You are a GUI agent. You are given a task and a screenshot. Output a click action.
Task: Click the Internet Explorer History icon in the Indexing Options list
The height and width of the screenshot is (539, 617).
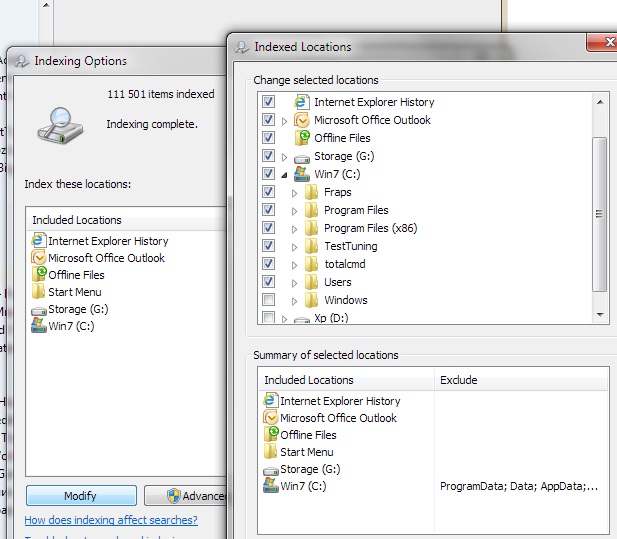click(39, 240)
